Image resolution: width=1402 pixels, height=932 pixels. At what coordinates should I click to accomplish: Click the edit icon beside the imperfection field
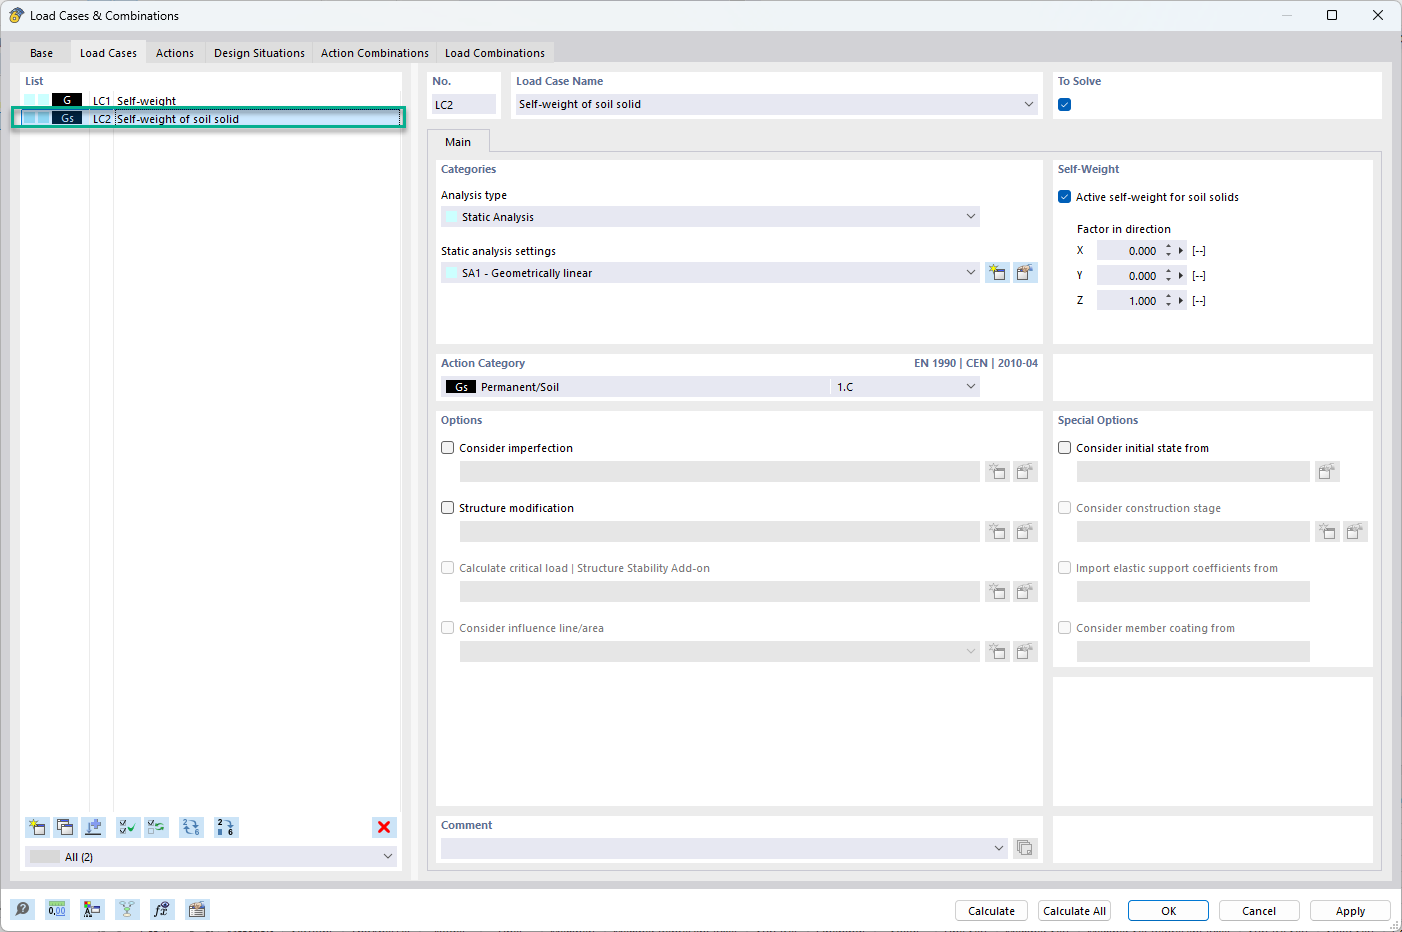pos(1025,472)
